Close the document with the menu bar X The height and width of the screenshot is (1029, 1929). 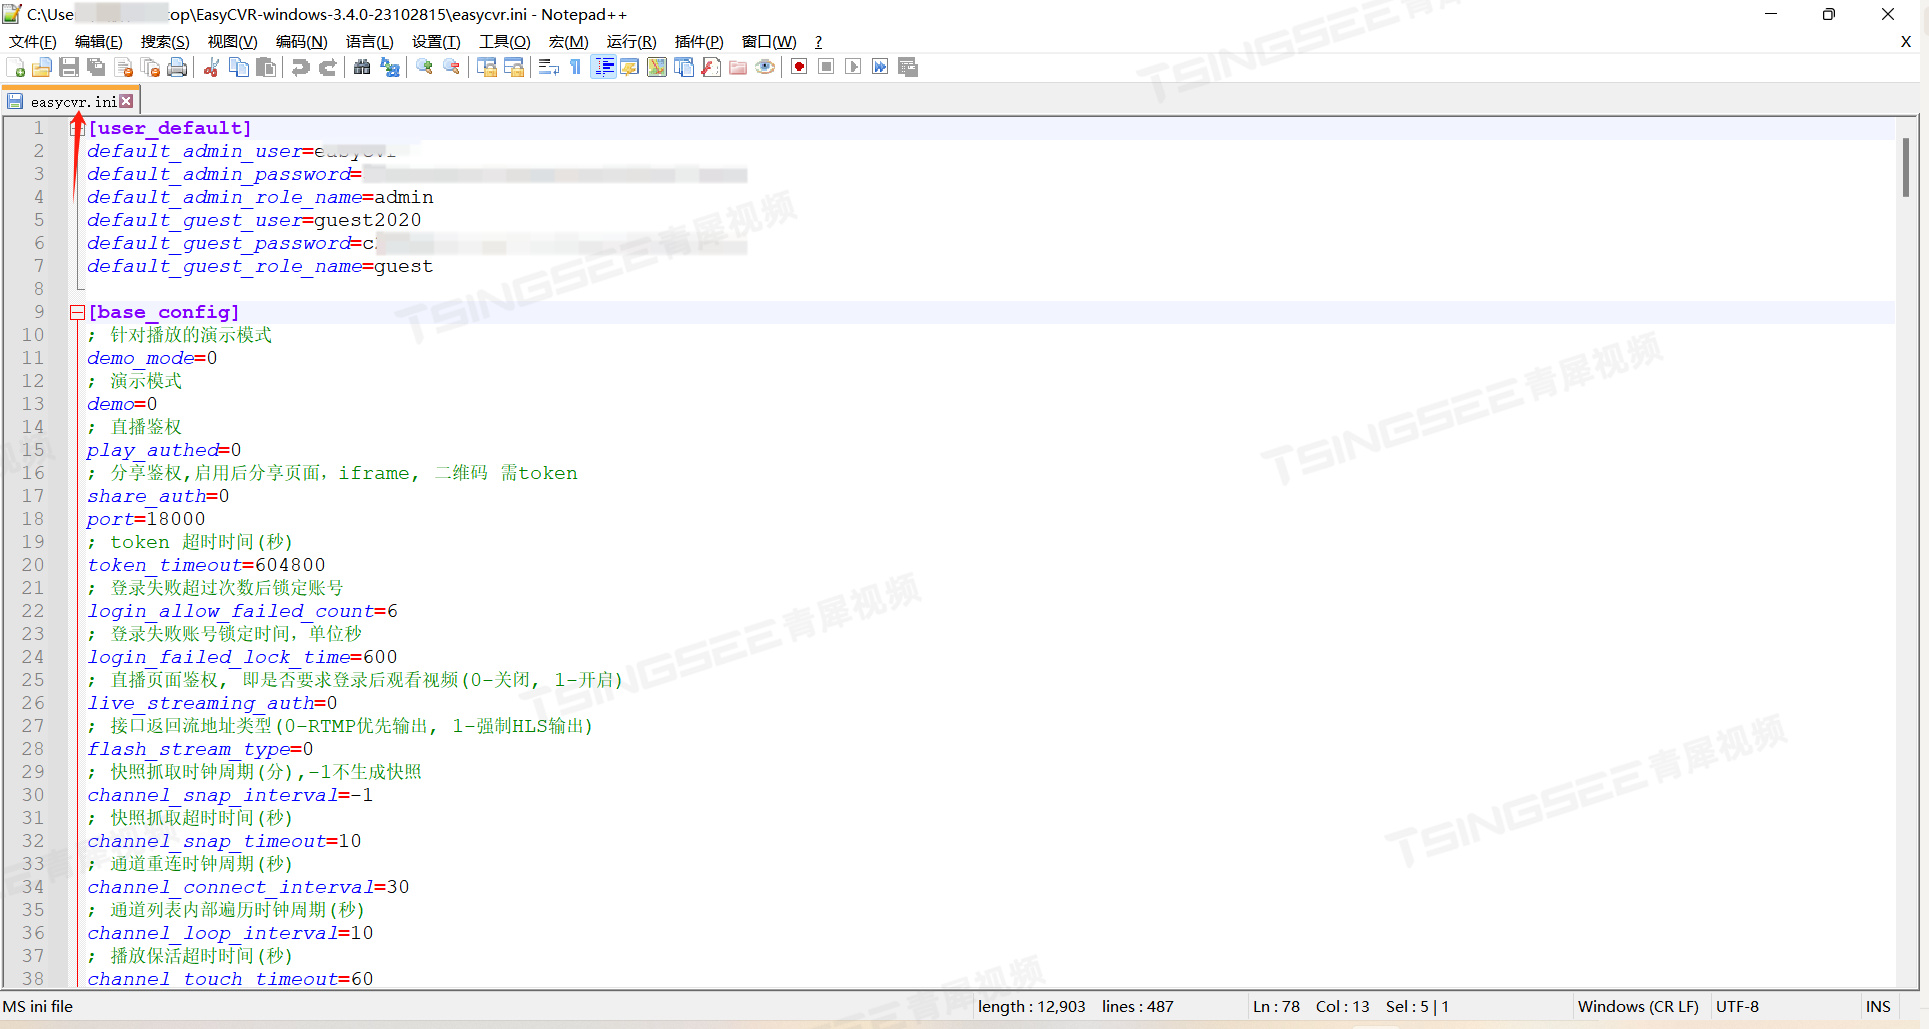(x=1906, y=41)
